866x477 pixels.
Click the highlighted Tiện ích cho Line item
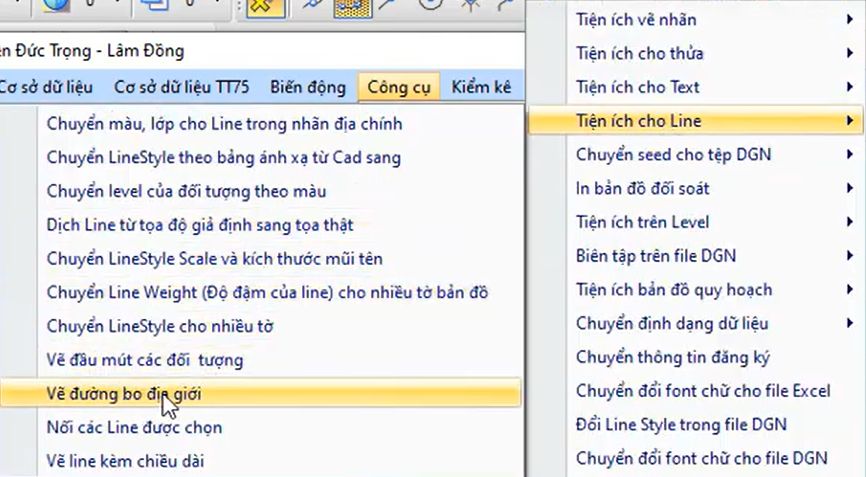tap(696, 120)
